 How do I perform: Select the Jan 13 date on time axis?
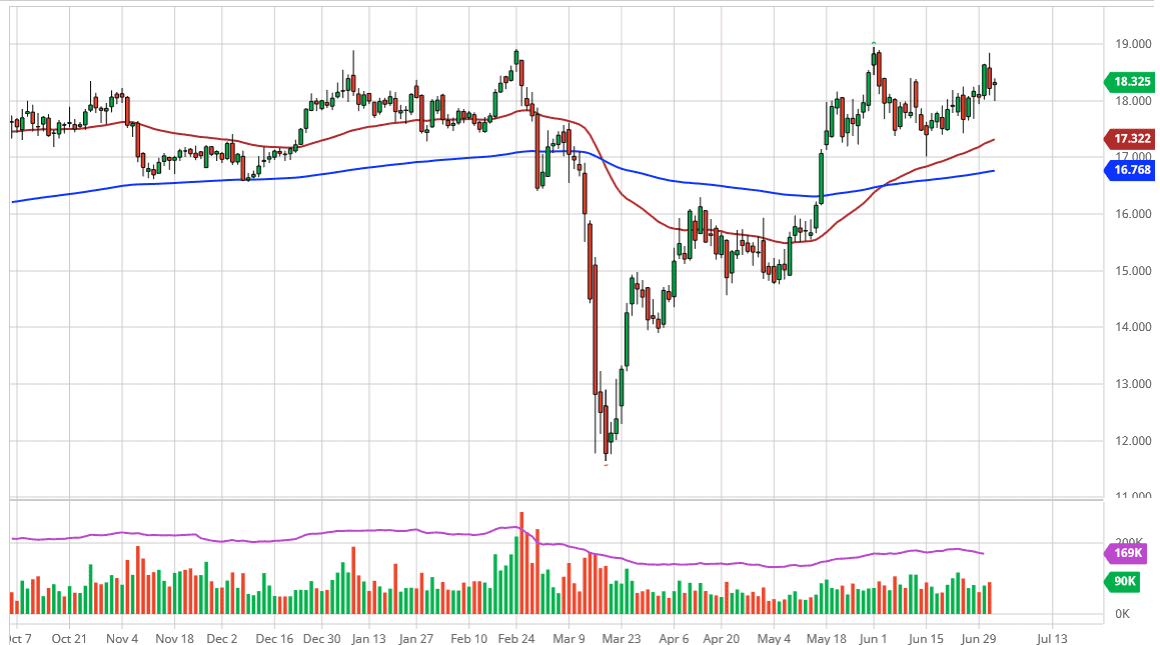tap(368, 637)
